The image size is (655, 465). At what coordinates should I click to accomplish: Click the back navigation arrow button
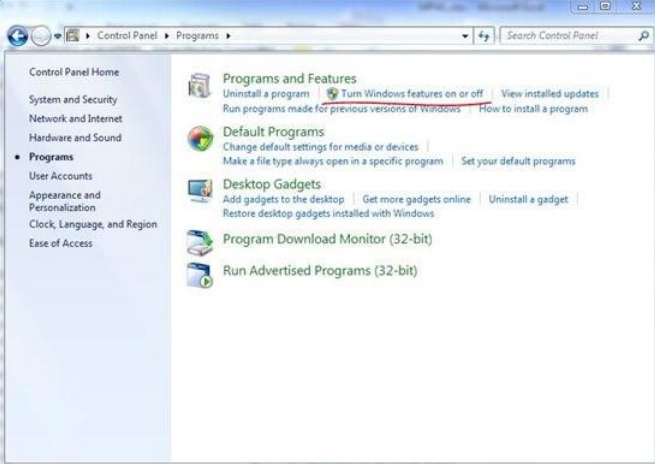(x=17, y=37)
